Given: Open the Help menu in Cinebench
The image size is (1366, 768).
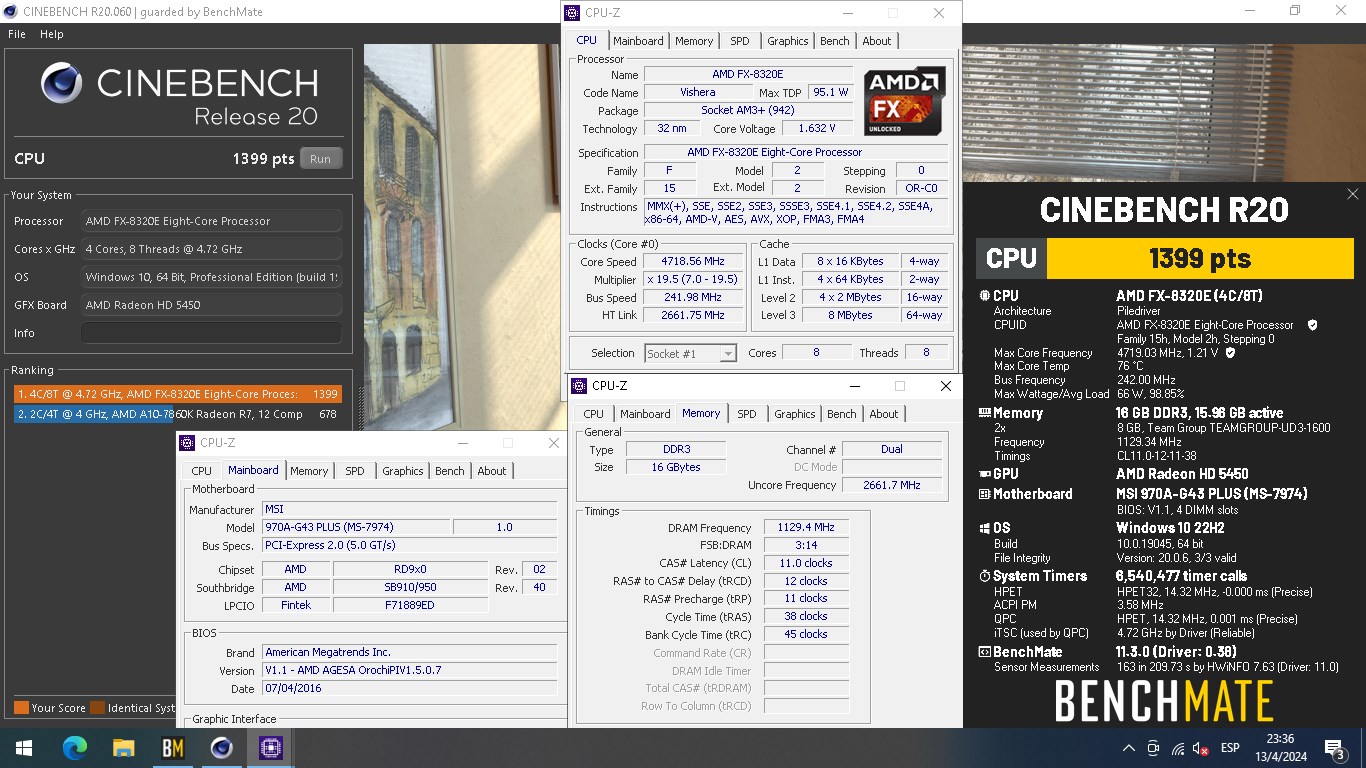Looking at the screenshot, I should tap(52, 34).
